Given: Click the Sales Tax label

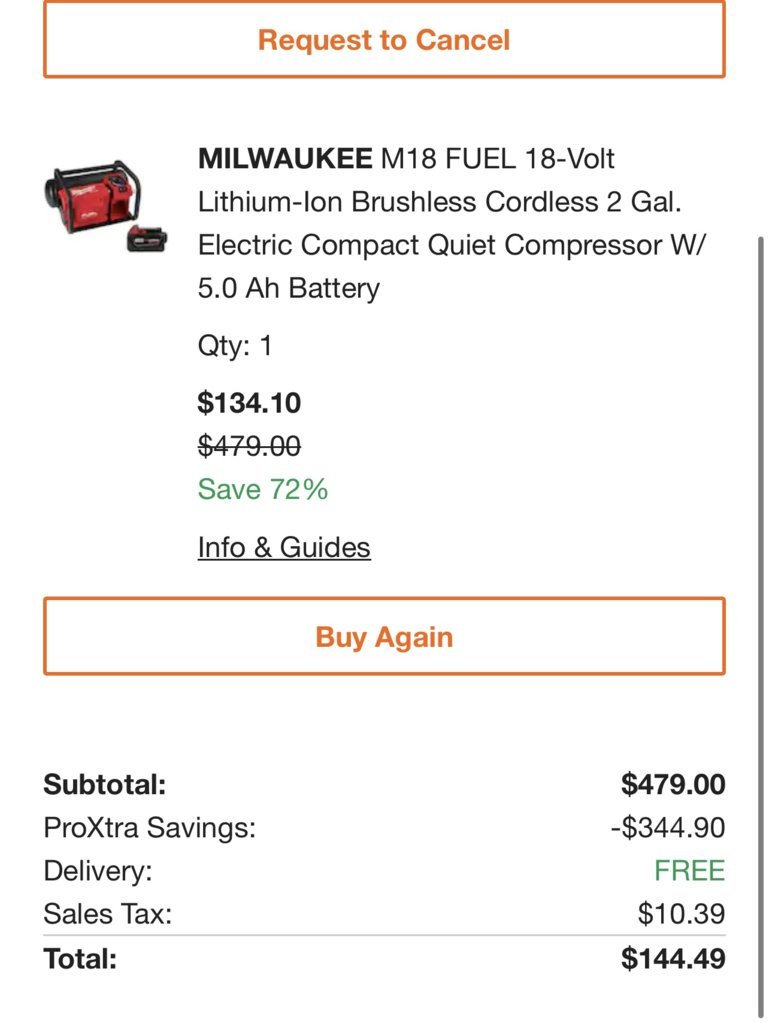Looking at the screenshot, I should tap(108, 913).
